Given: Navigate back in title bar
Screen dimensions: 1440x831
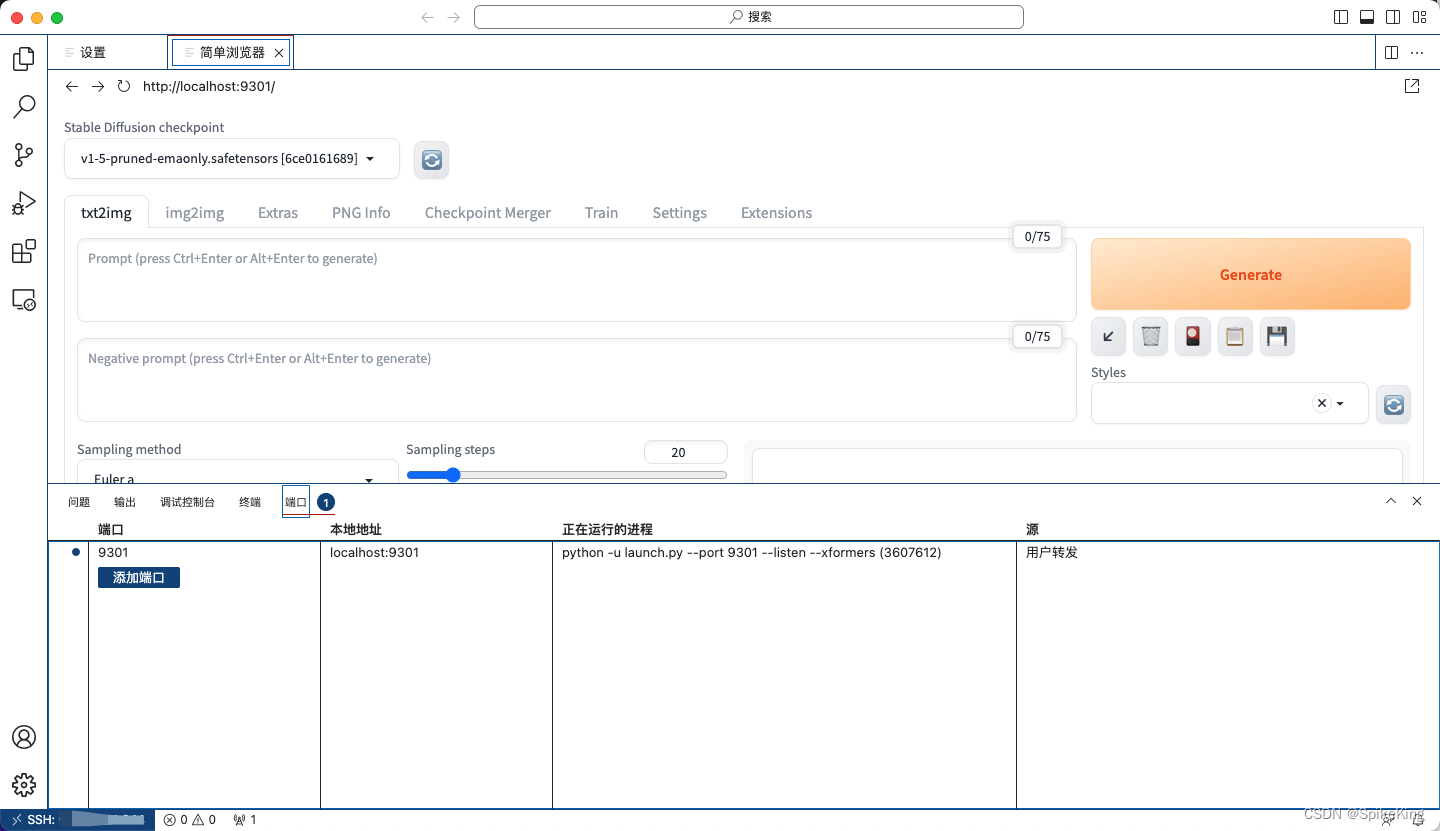Looking at the screenshot, I should click(x=428, y=17).
